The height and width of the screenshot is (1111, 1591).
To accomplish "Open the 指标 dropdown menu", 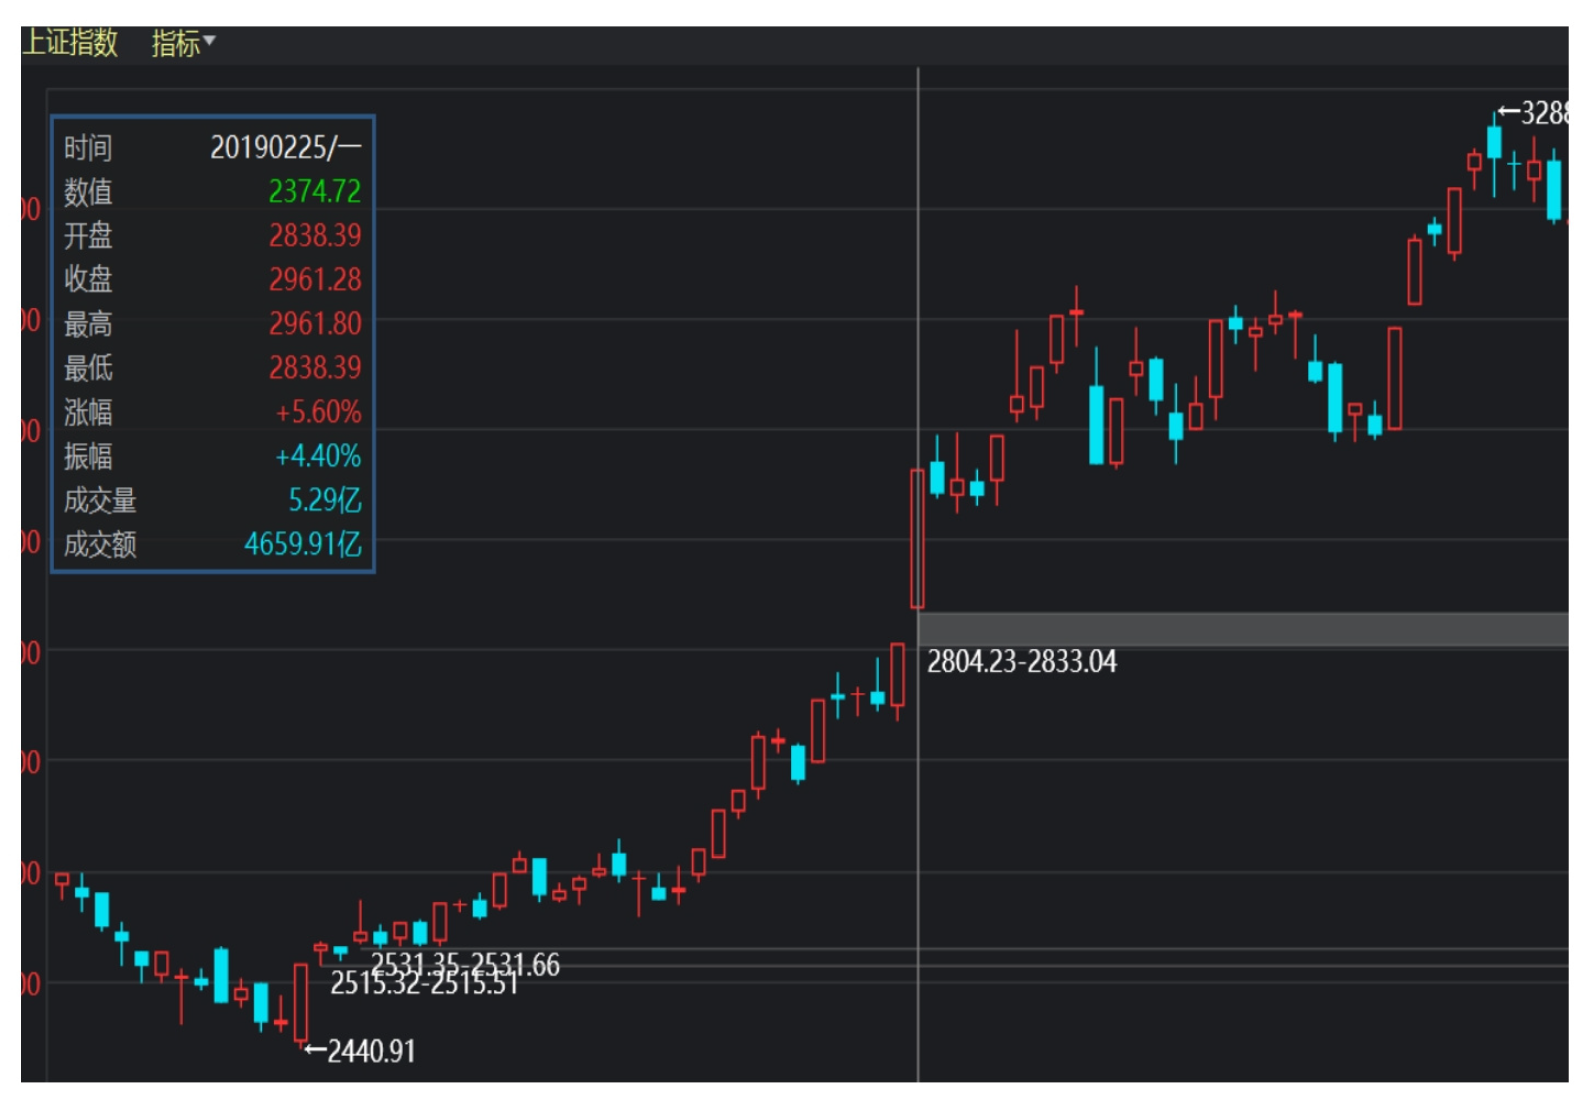I will [x=177, y=43].
